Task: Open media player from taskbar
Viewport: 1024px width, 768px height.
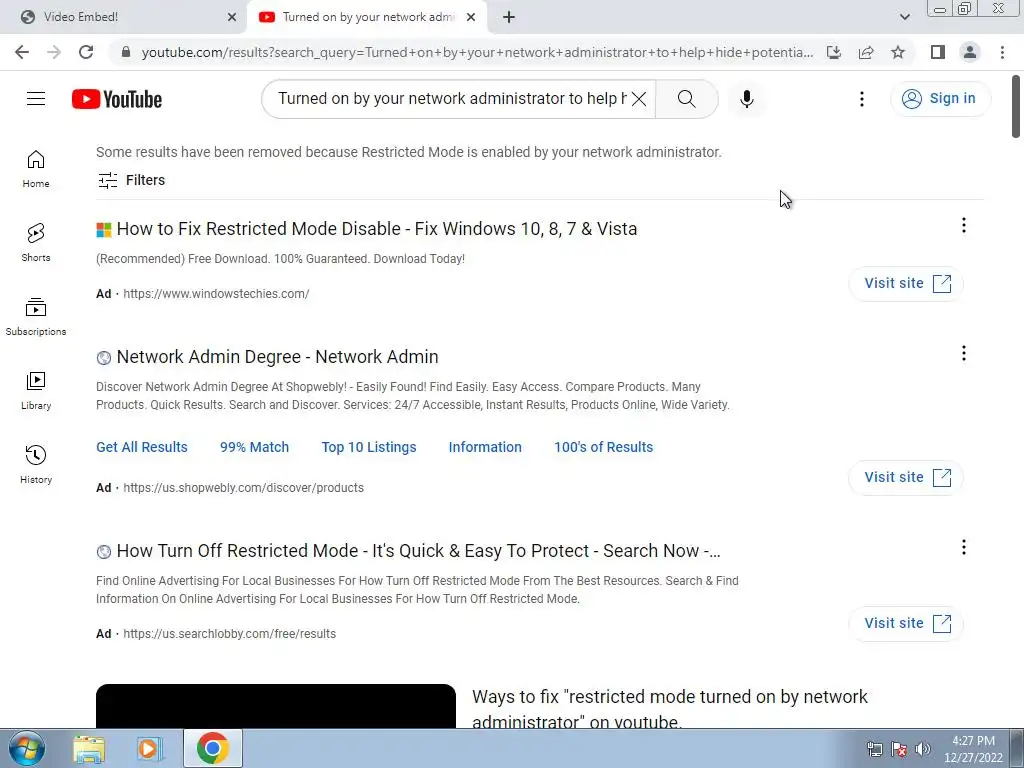Action: click(x=149, y=748)
